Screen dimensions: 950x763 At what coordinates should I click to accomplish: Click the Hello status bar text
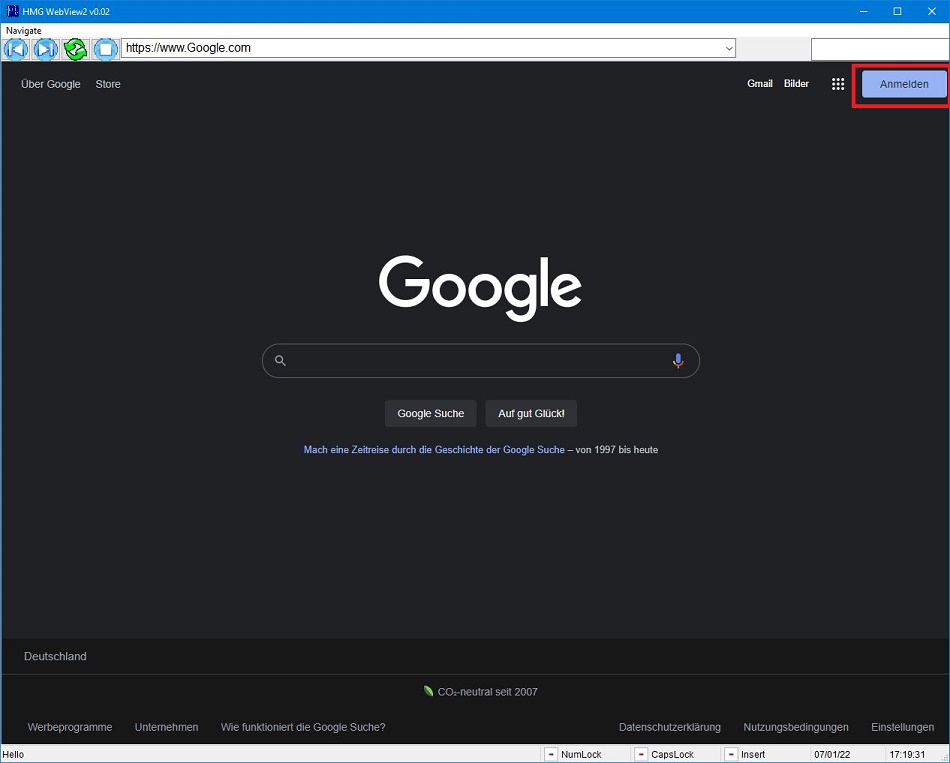13,755
